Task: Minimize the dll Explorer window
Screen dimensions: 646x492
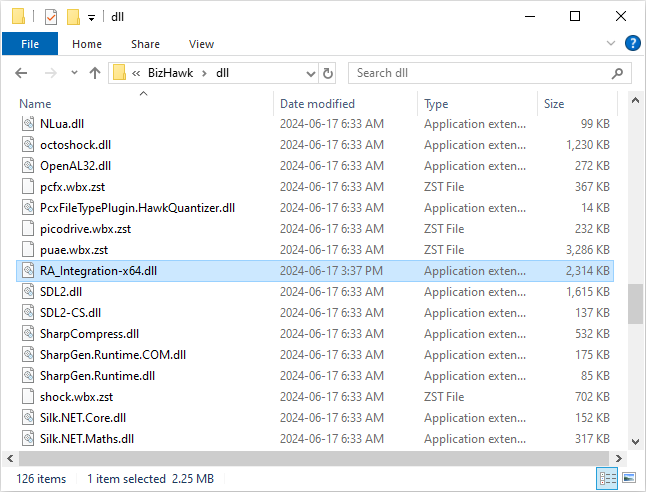Action: click(530, 16)
